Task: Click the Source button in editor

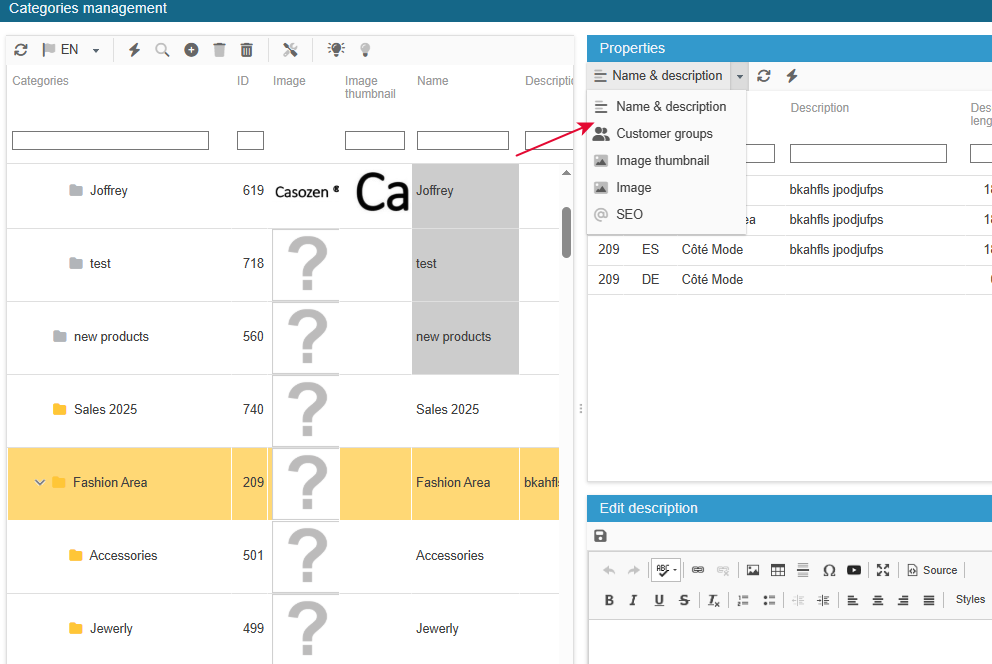Action: click(933, 570)
